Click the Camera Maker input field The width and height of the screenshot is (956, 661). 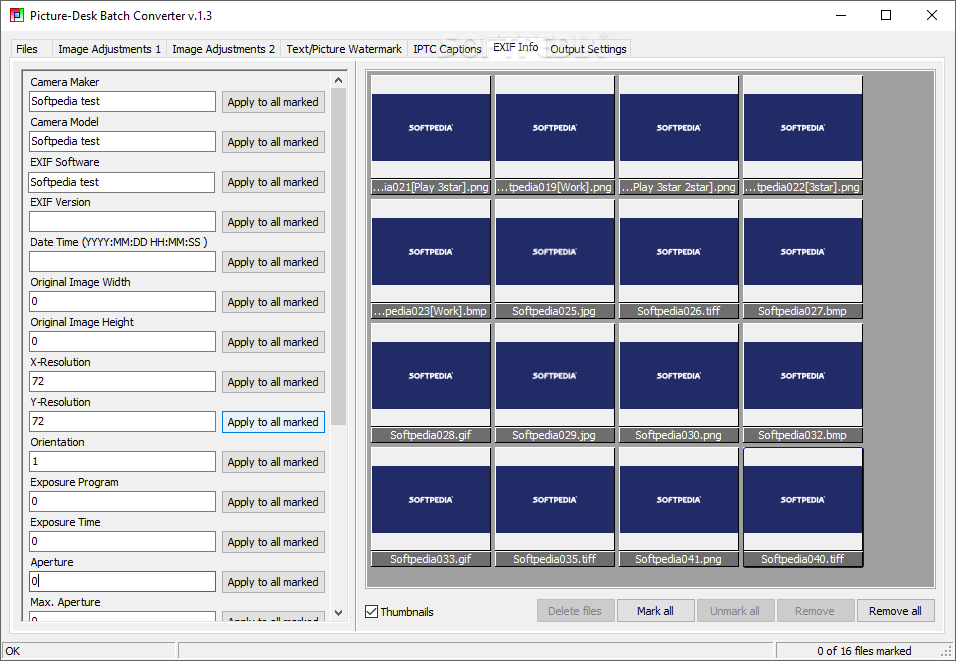[122, 101]
